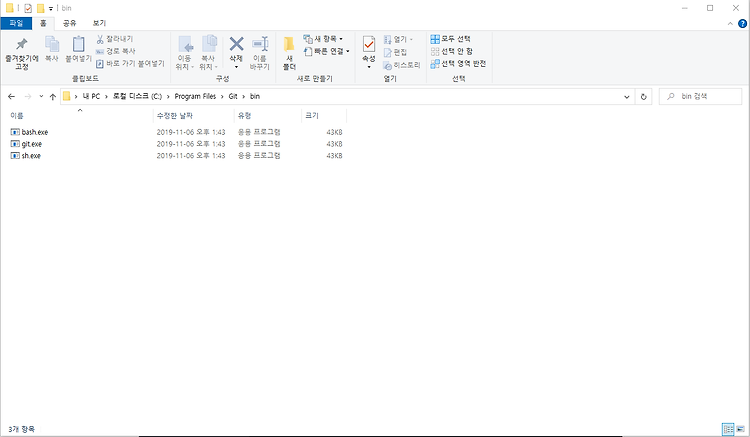Switch to the 홈 (Home) ribbon tab
This screenshot has width=750, height=437.
pos(43,23)
